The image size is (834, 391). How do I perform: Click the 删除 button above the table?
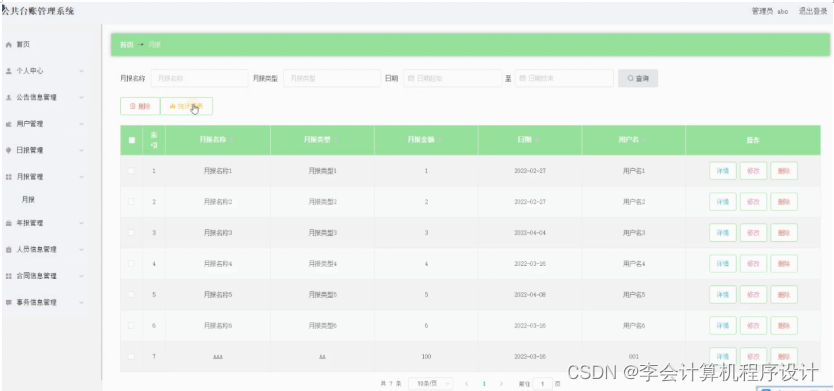click(140, 106)
